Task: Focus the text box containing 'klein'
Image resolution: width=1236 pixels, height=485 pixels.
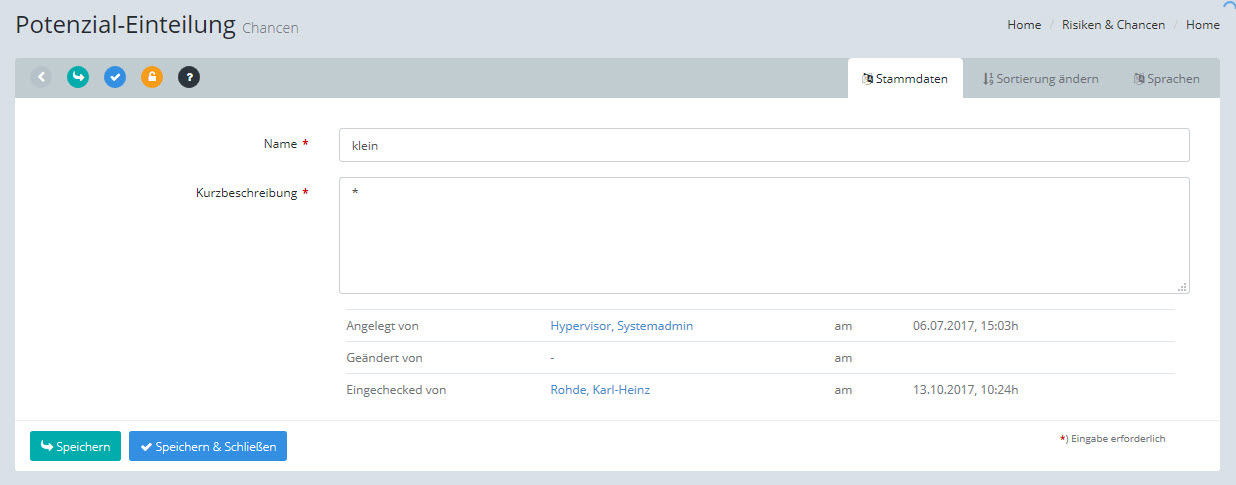Action: pyautogui.click(x=764, y=145)
